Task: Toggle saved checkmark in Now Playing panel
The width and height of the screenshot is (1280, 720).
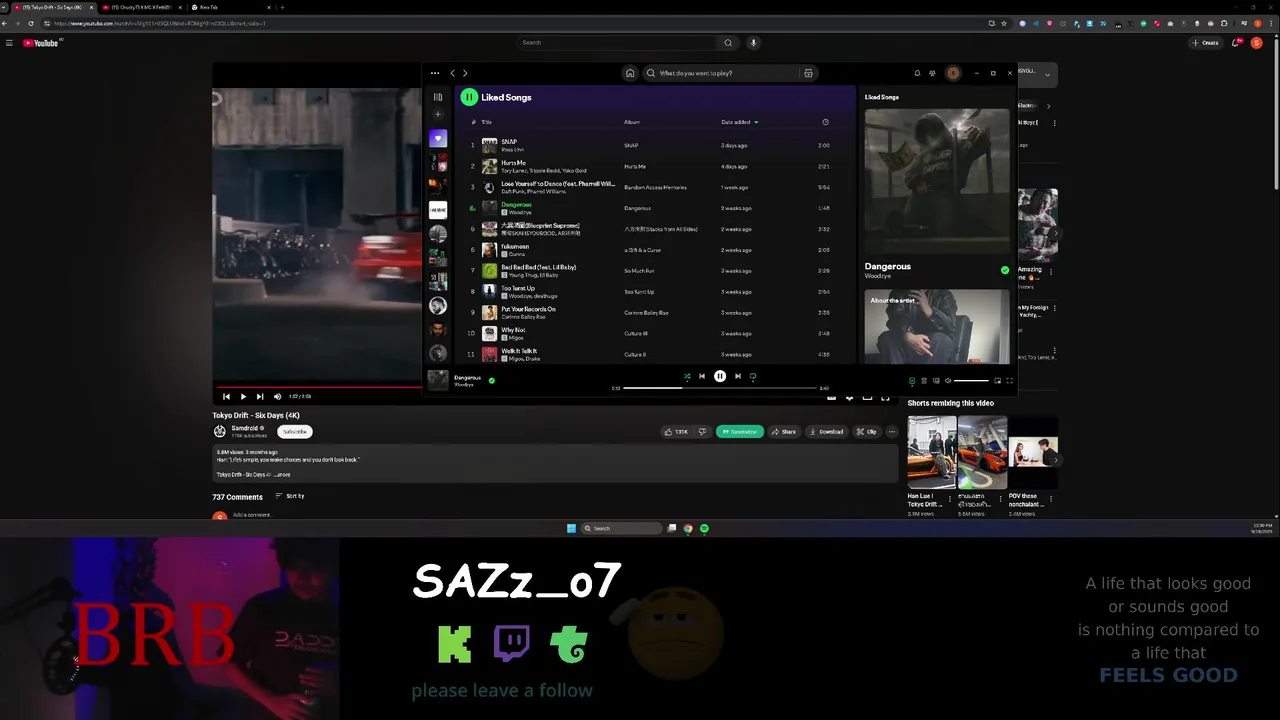Action: 1005,270
